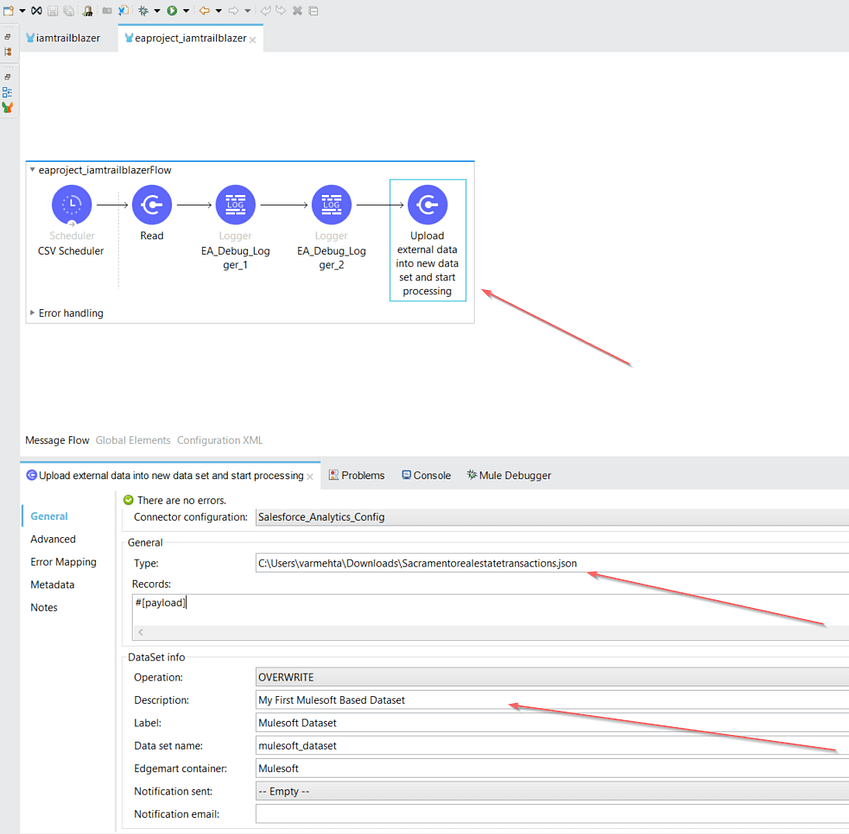The height and width of the screenshot is (834, 849).
Task: Run the project with green play icon
Action: (172, 11)
